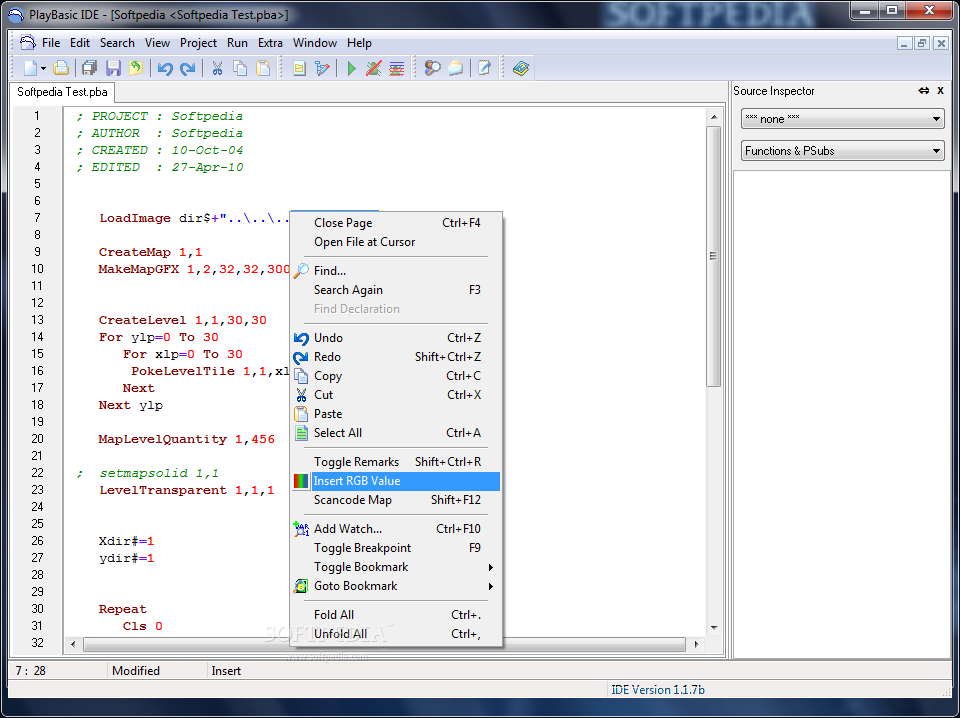Screen dimensions: 960x718
Task: Click the Save All floppy disks icon
Action: coord(89,69)
